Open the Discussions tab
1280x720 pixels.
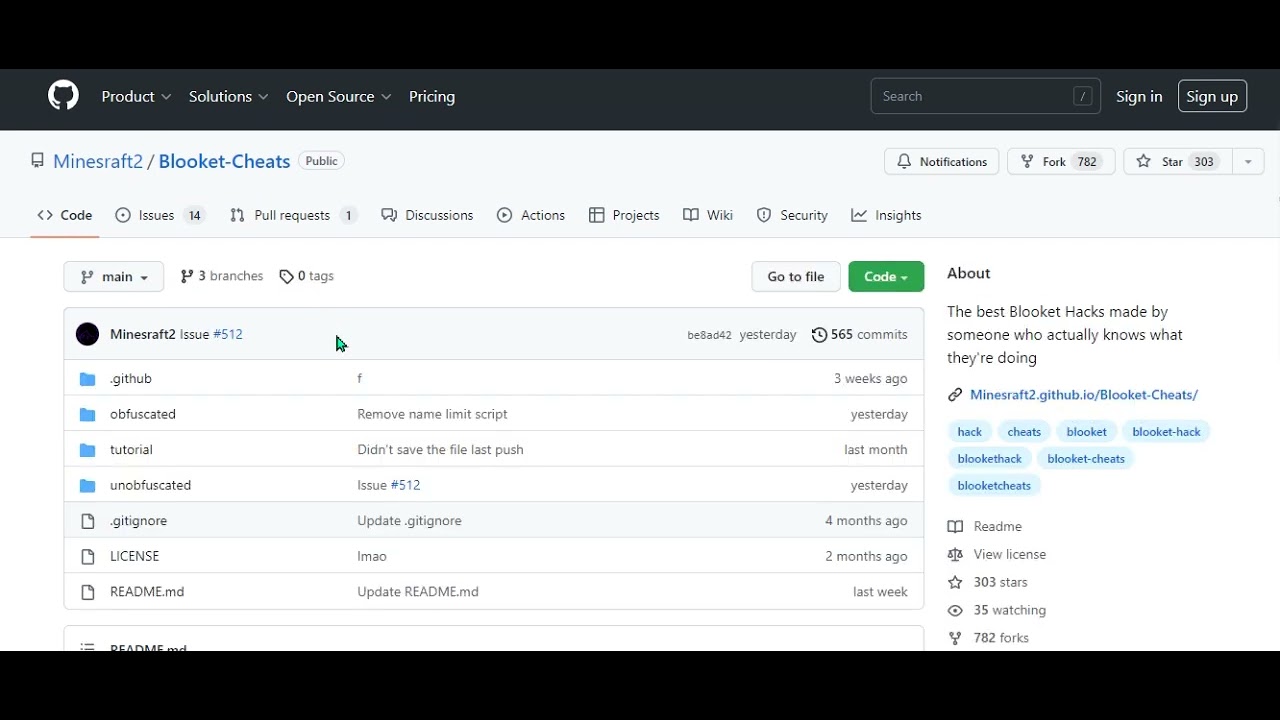coord(427,215)
